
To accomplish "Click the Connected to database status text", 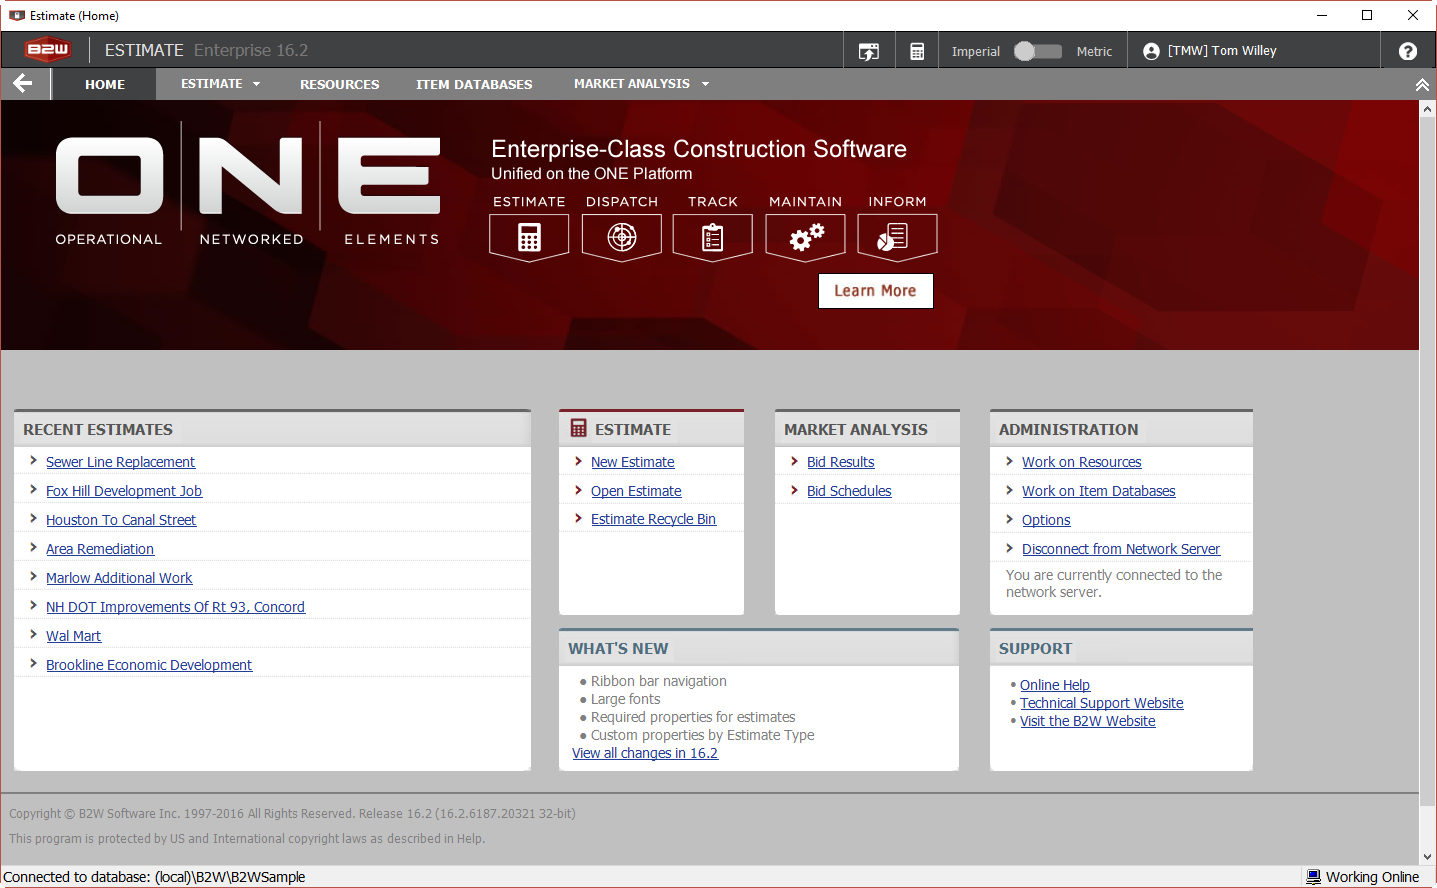I will coord(154,877).
